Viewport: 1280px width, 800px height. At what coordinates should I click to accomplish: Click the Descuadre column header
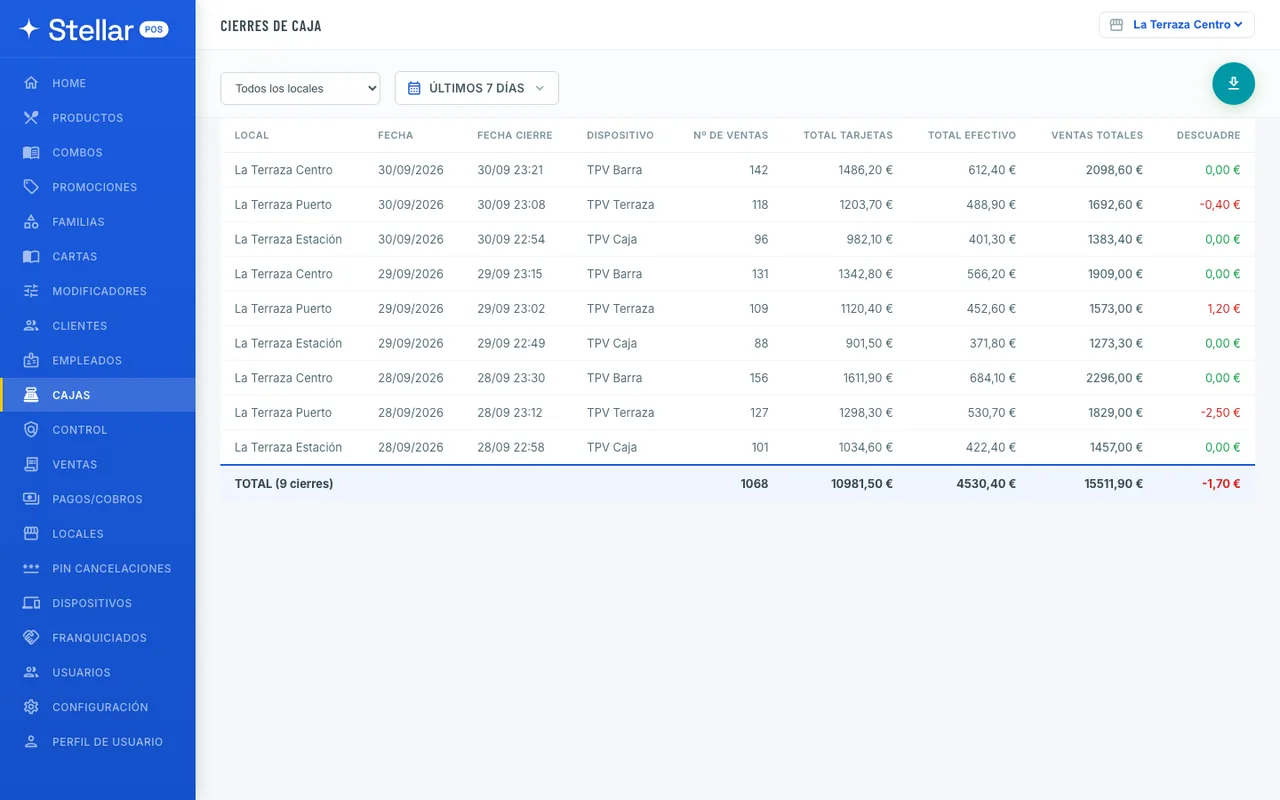coord(1208,135)
